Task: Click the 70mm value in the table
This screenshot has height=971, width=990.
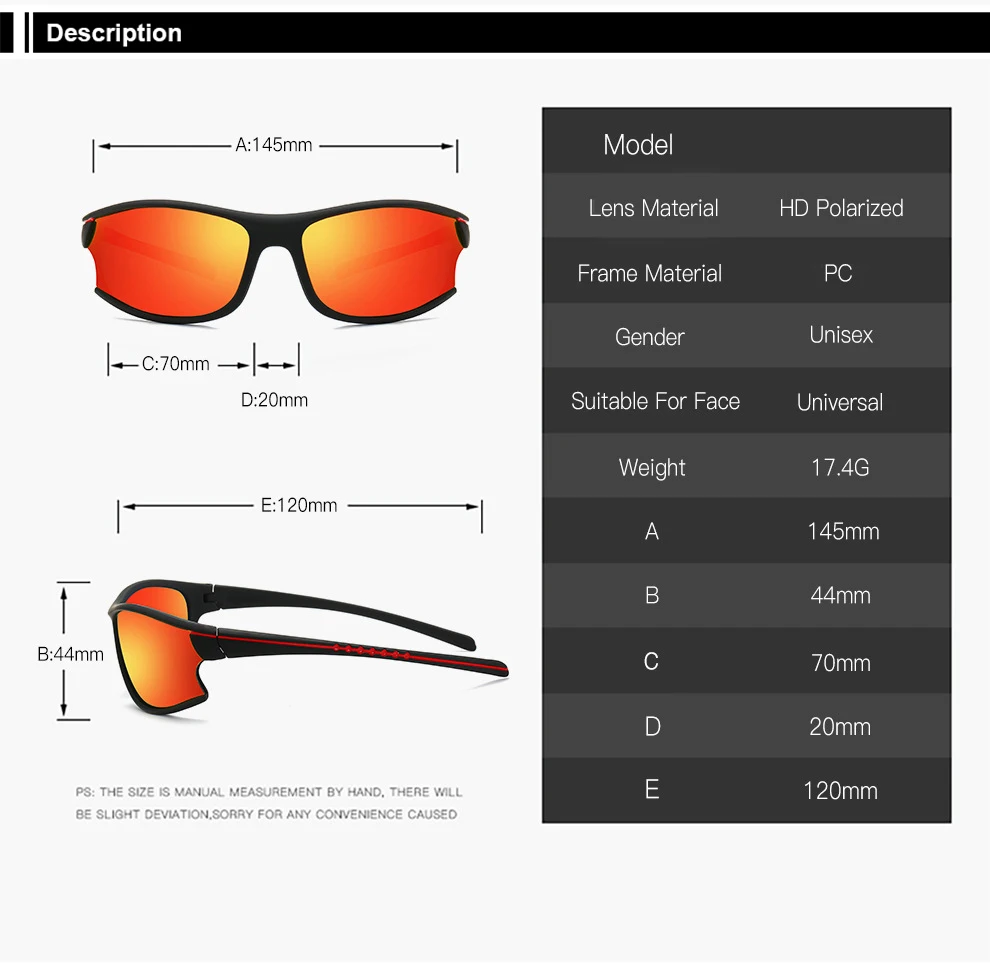Action: (840, 663)
